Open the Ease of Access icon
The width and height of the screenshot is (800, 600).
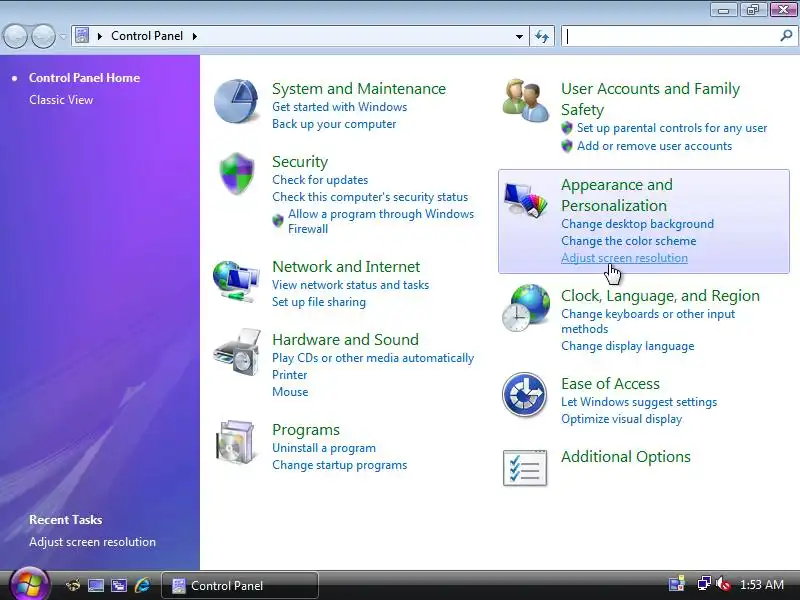pos(524,394)
